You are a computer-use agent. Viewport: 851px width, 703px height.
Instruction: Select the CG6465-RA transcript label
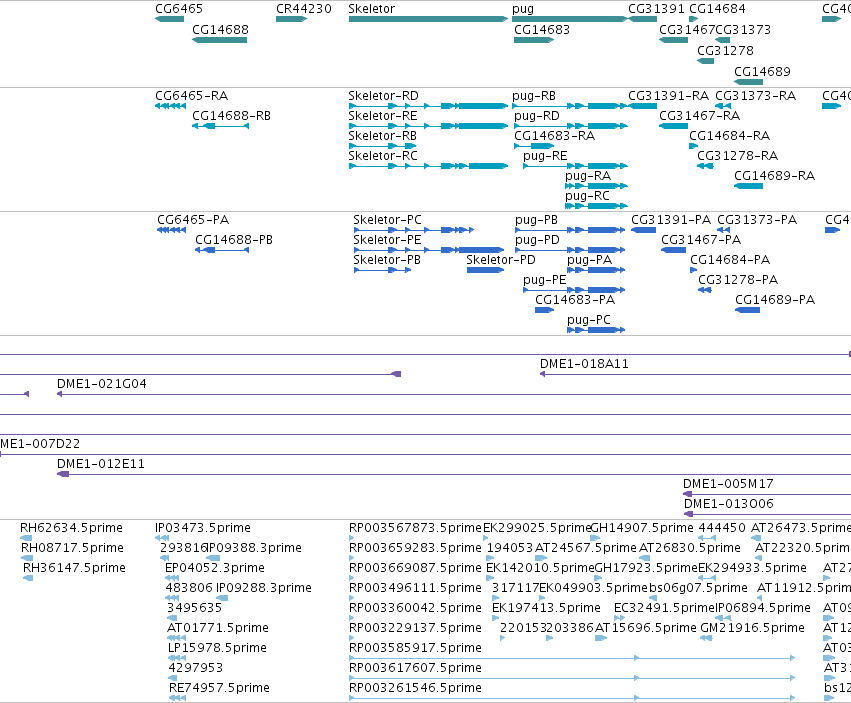[192, 96]
